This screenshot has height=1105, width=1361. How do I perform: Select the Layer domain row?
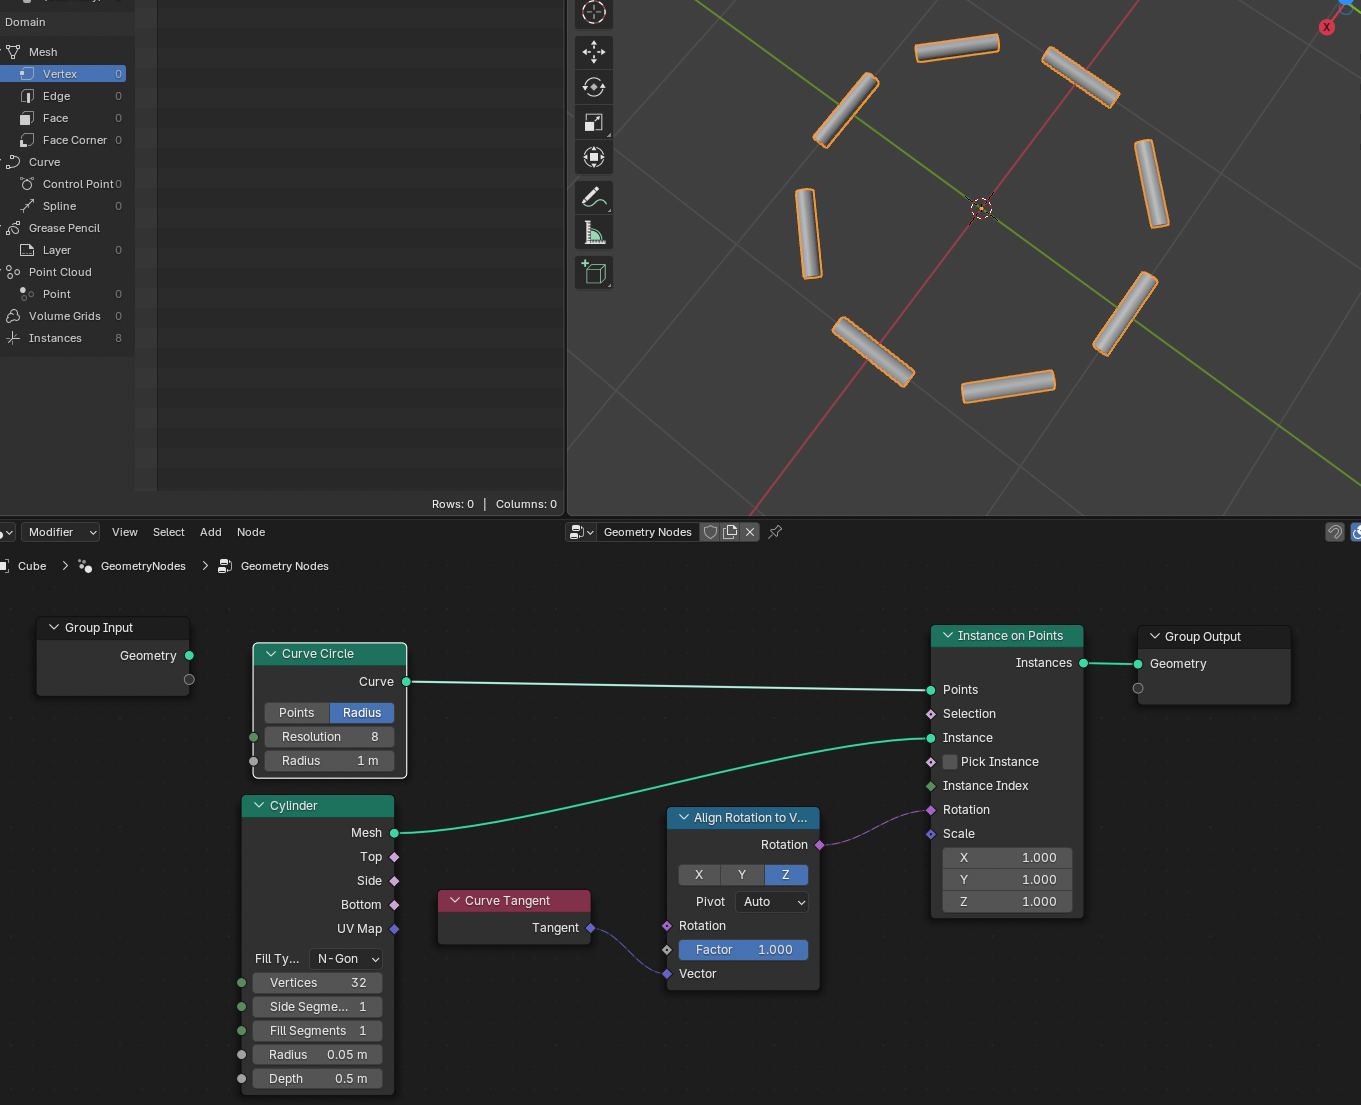click(x=63, y=250)
